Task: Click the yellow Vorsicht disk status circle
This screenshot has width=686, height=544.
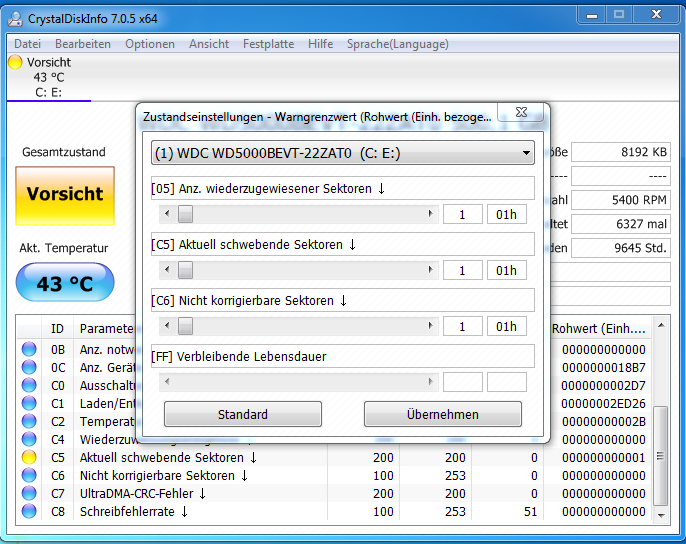Action: [x=15, y=62]
